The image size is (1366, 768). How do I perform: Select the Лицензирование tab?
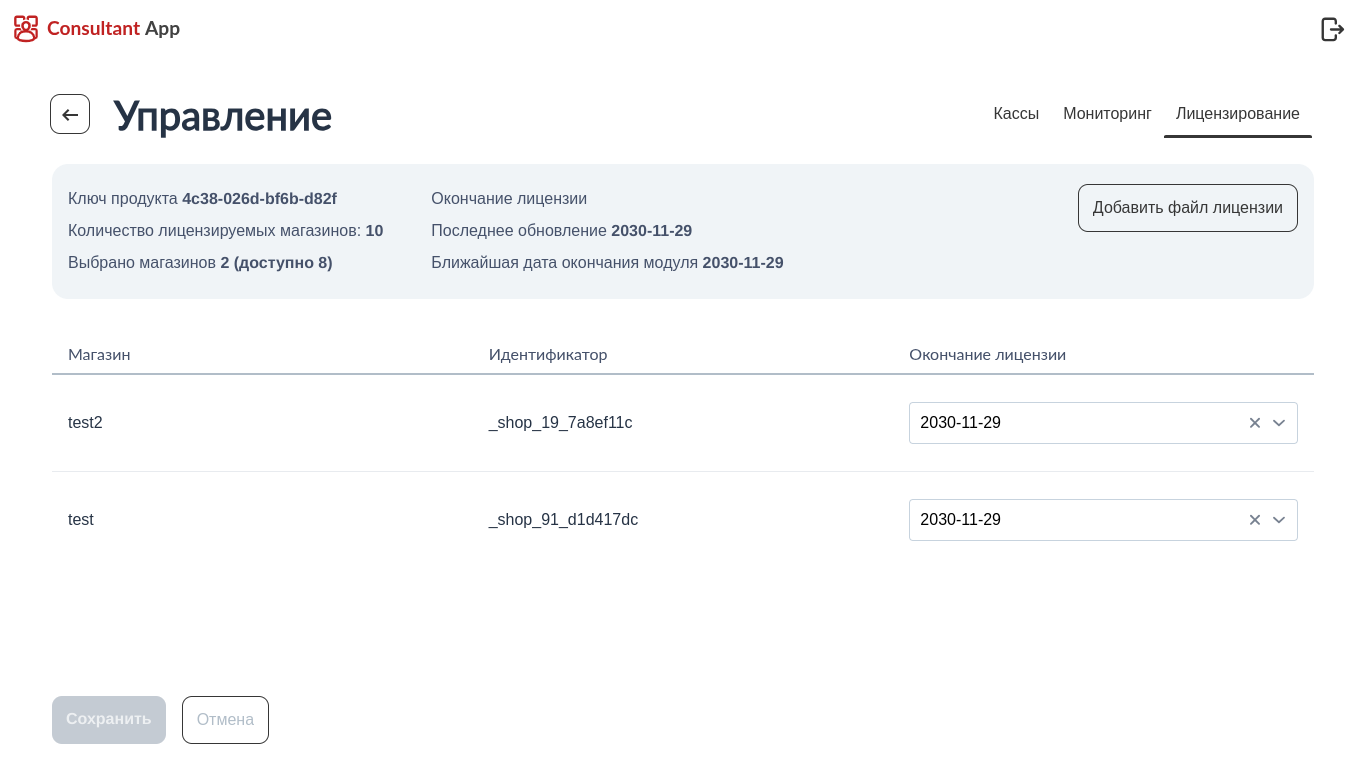pos(1237,114)
